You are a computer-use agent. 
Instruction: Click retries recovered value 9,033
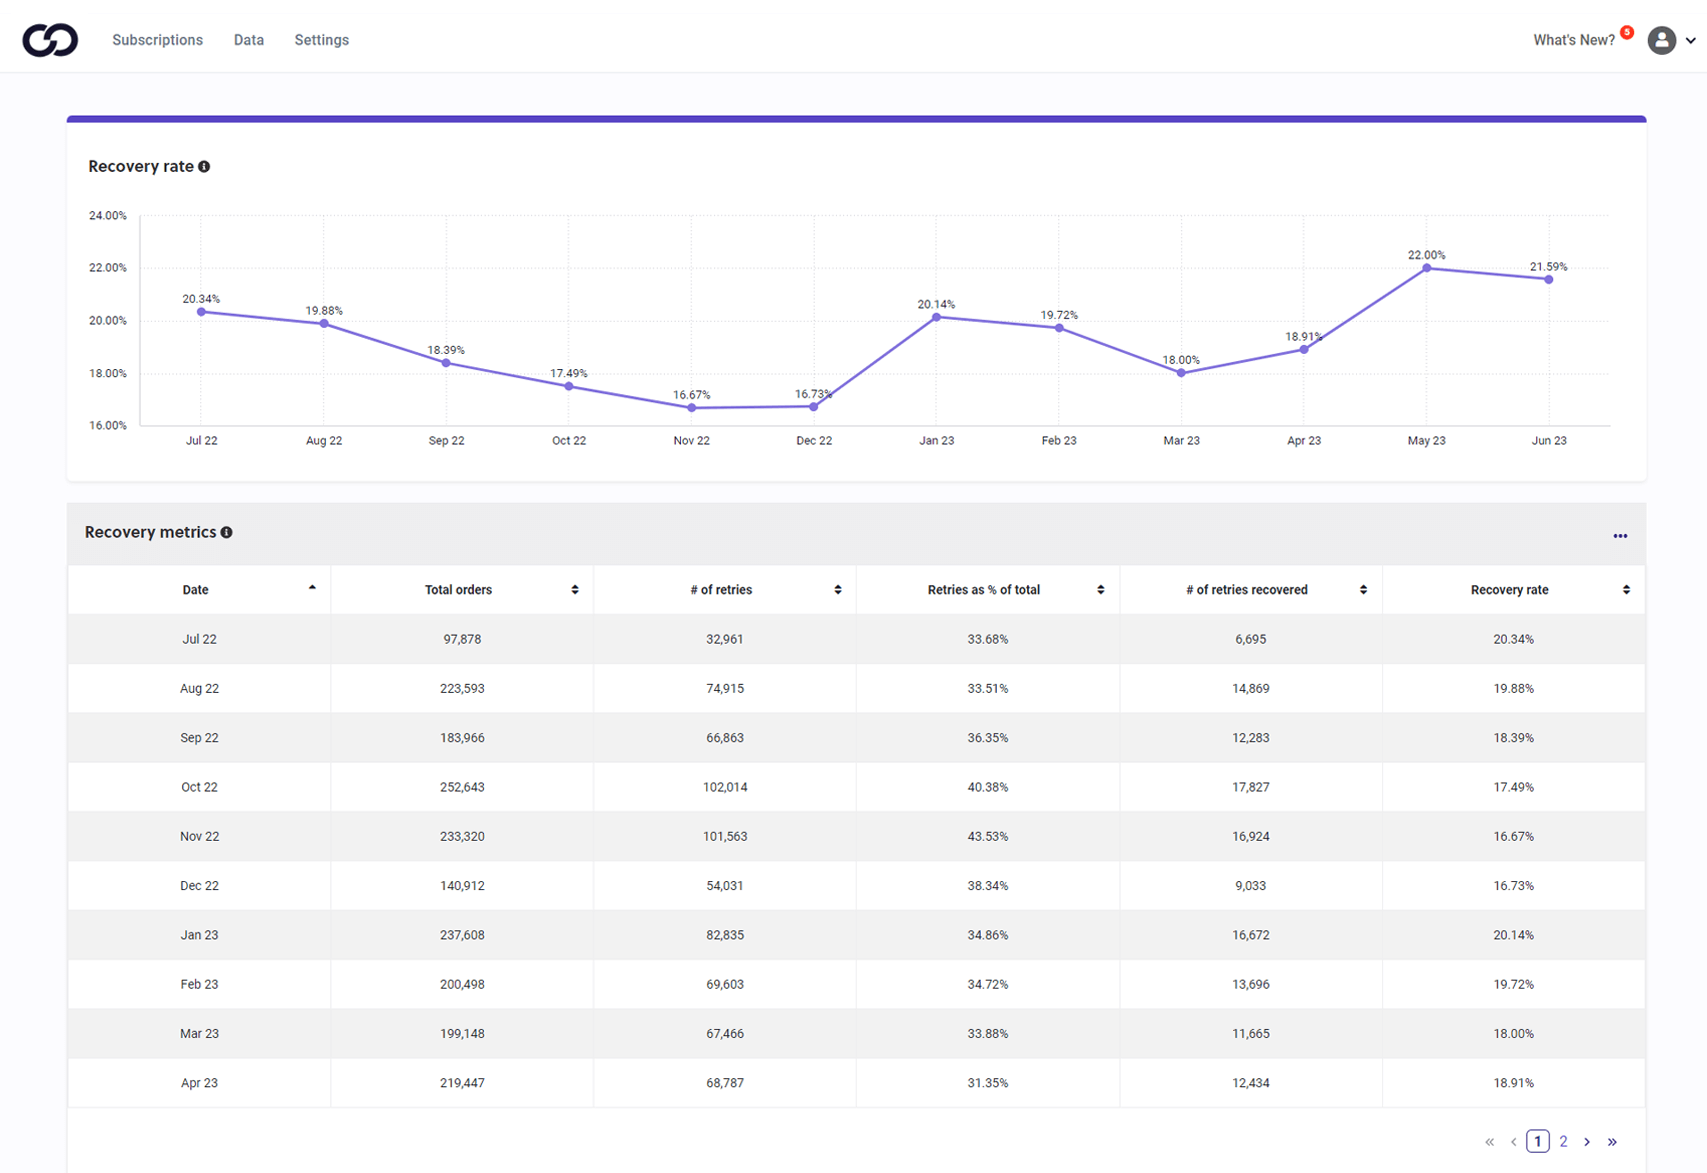click(1251, 886)
